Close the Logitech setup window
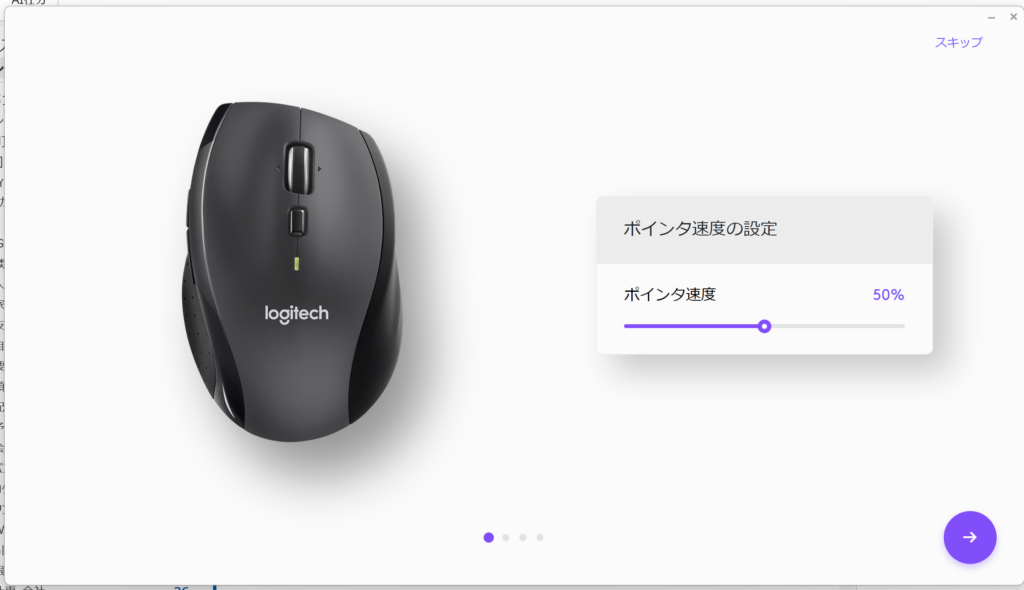The width and height of the screenshot is (1024, 590). tap(1014, 17)
